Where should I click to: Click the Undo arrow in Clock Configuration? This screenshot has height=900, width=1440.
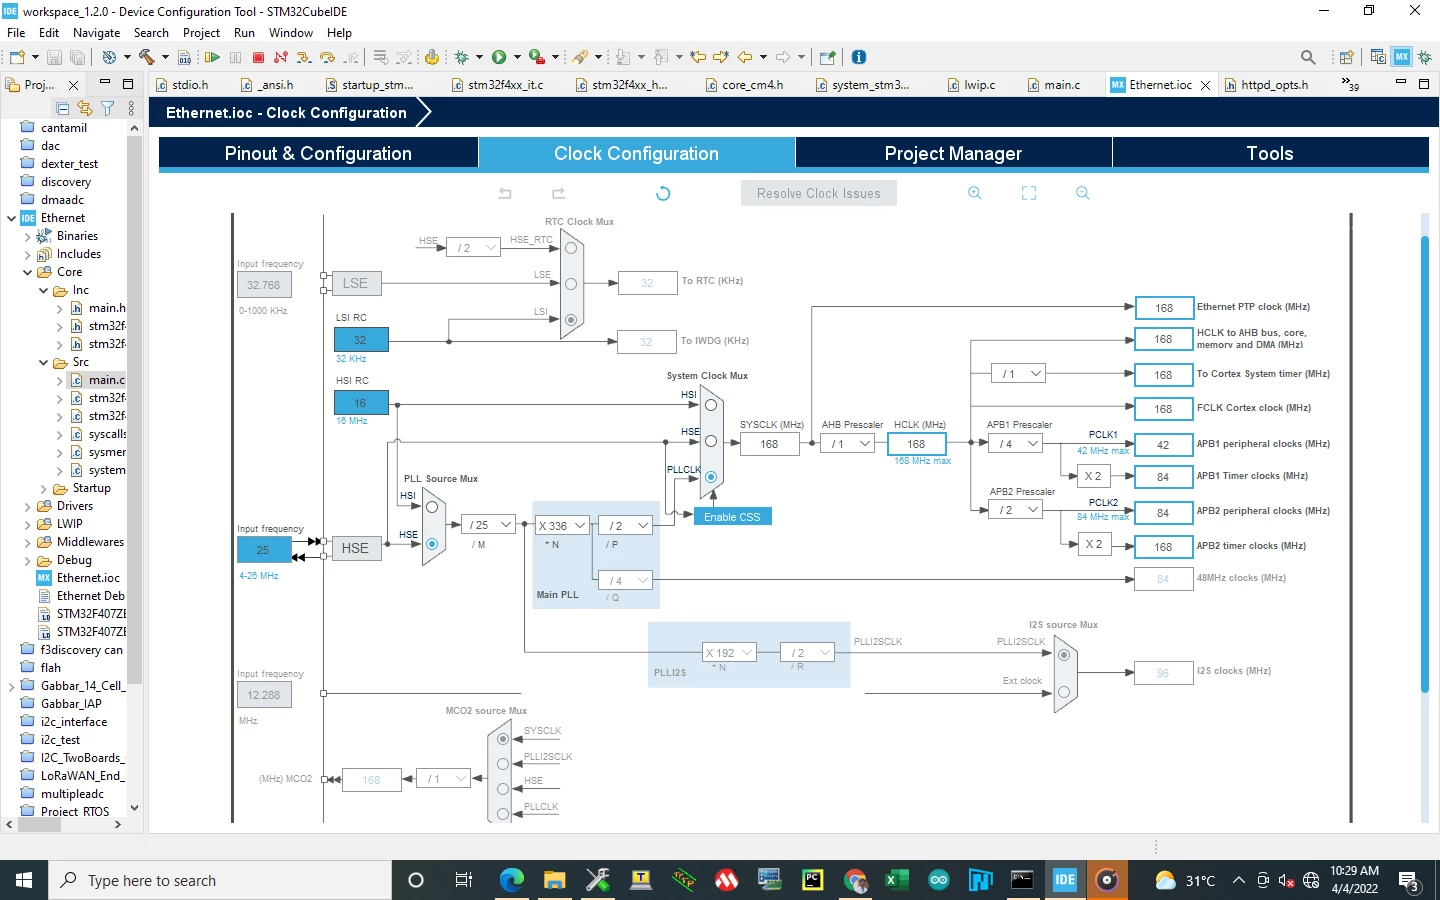505,193
